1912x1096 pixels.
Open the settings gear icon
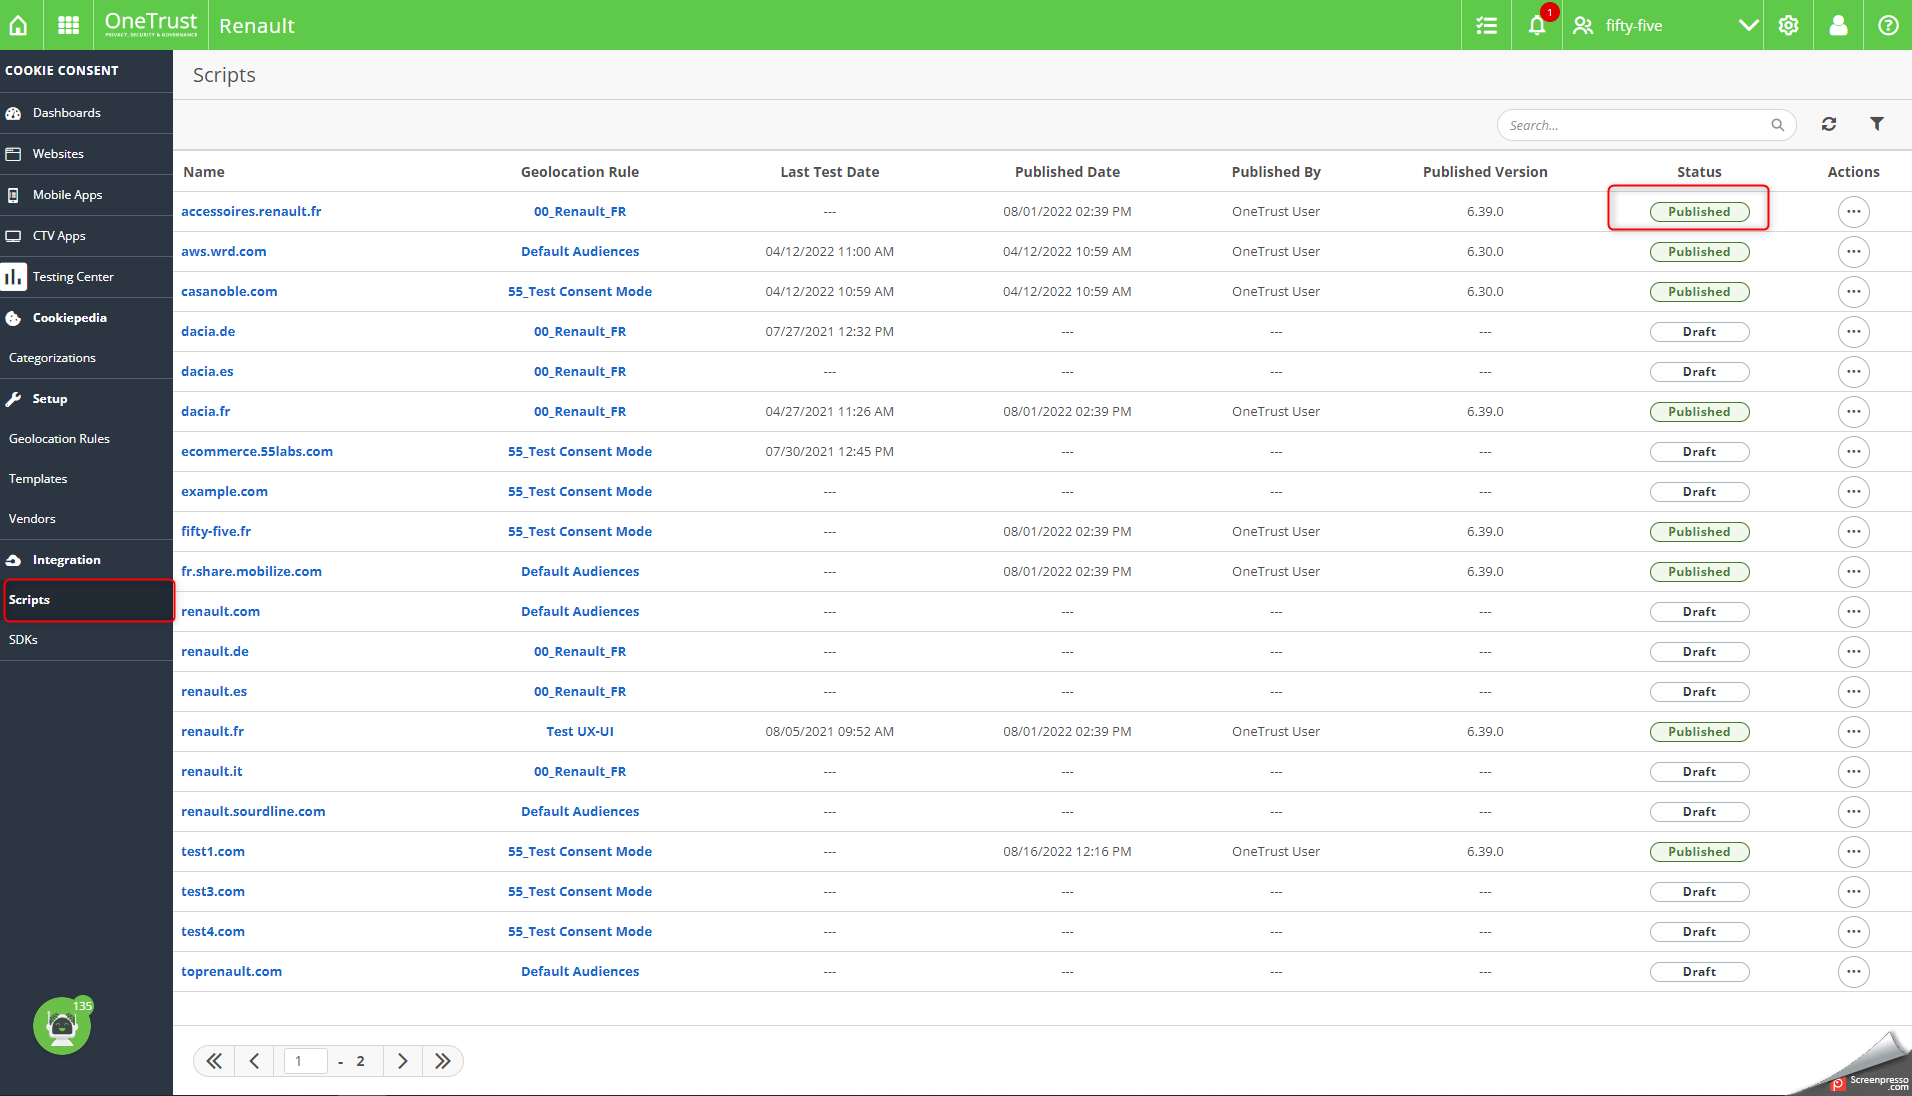coord(1788,25)
